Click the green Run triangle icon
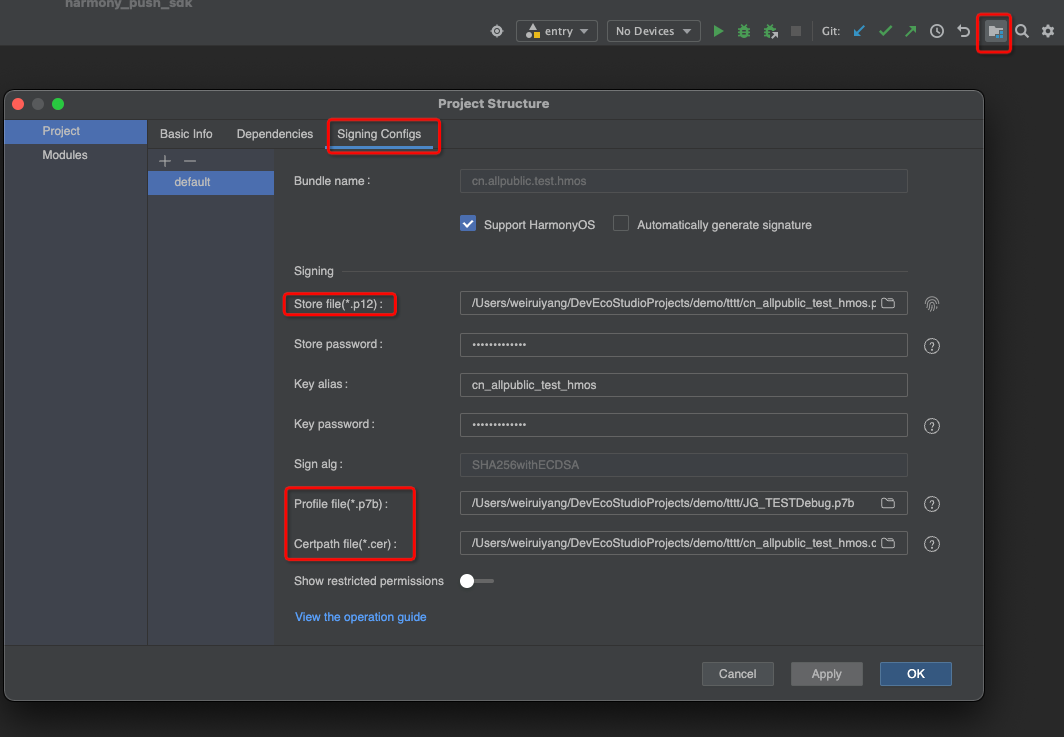The height and width of the screenshot is (737, 1064). [x=718, y=31]
